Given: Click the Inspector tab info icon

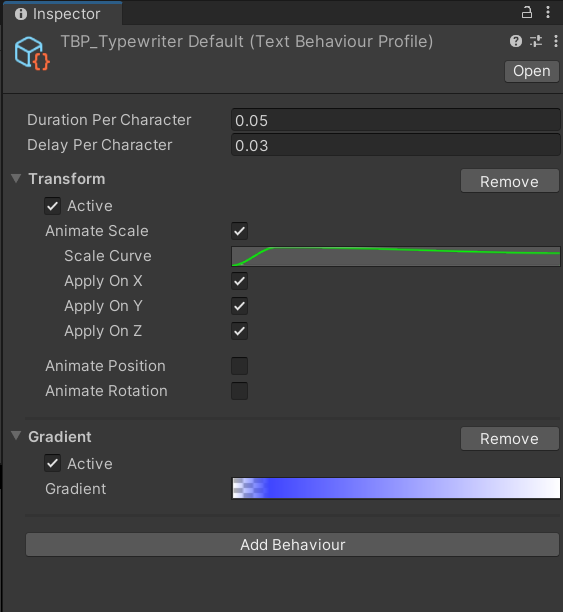Looking at the screenshot, I should pos(21,14).
